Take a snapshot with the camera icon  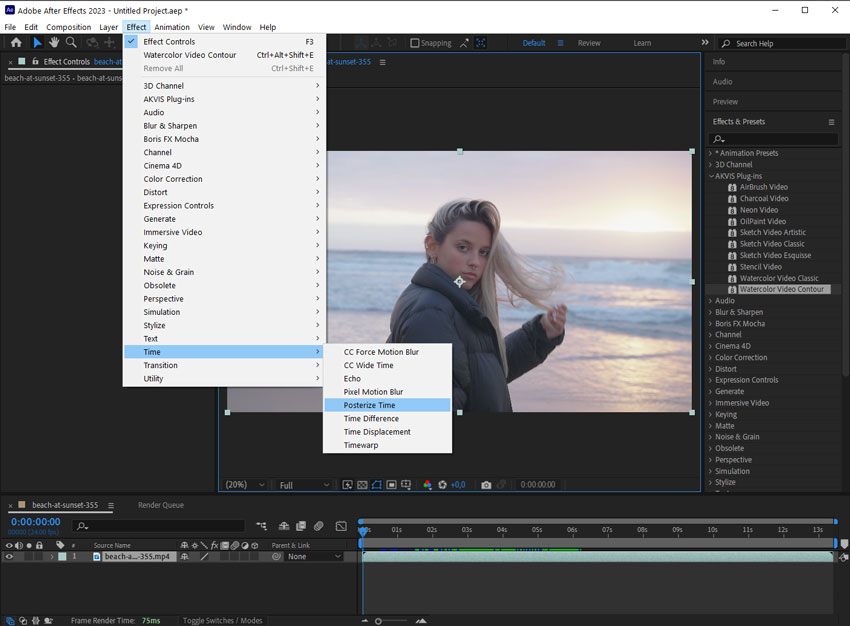click(x=486, y=485)
